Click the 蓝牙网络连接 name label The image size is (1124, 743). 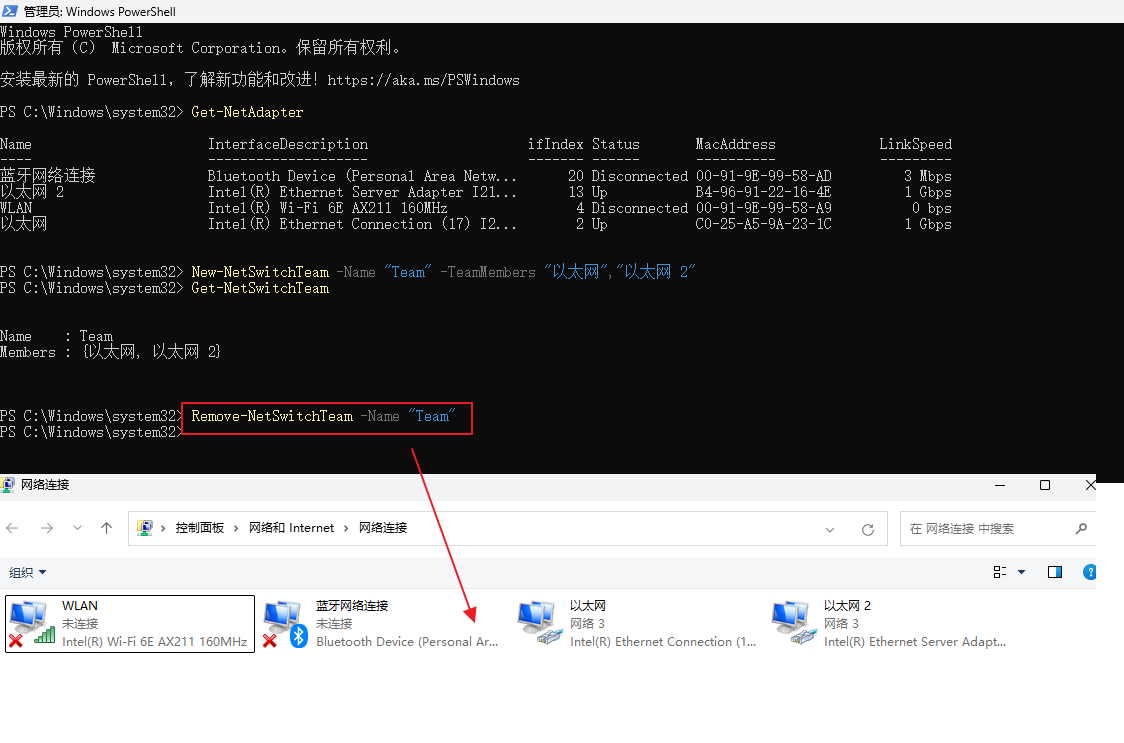(x=352, y=606)
